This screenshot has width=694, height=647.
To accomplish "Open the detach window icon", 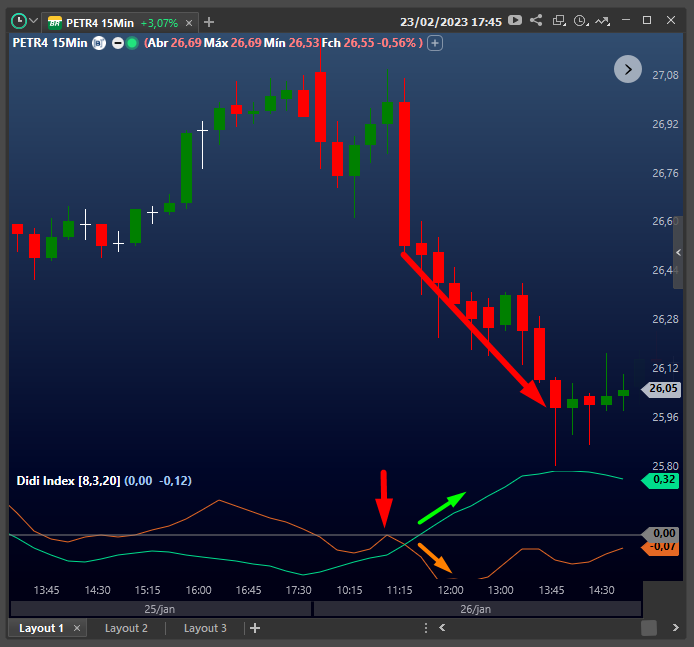I will point(559,20).
